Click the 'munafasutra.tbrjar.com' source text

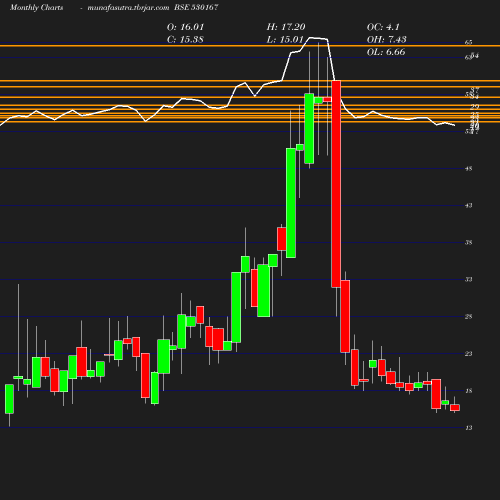tap(128, 7)
